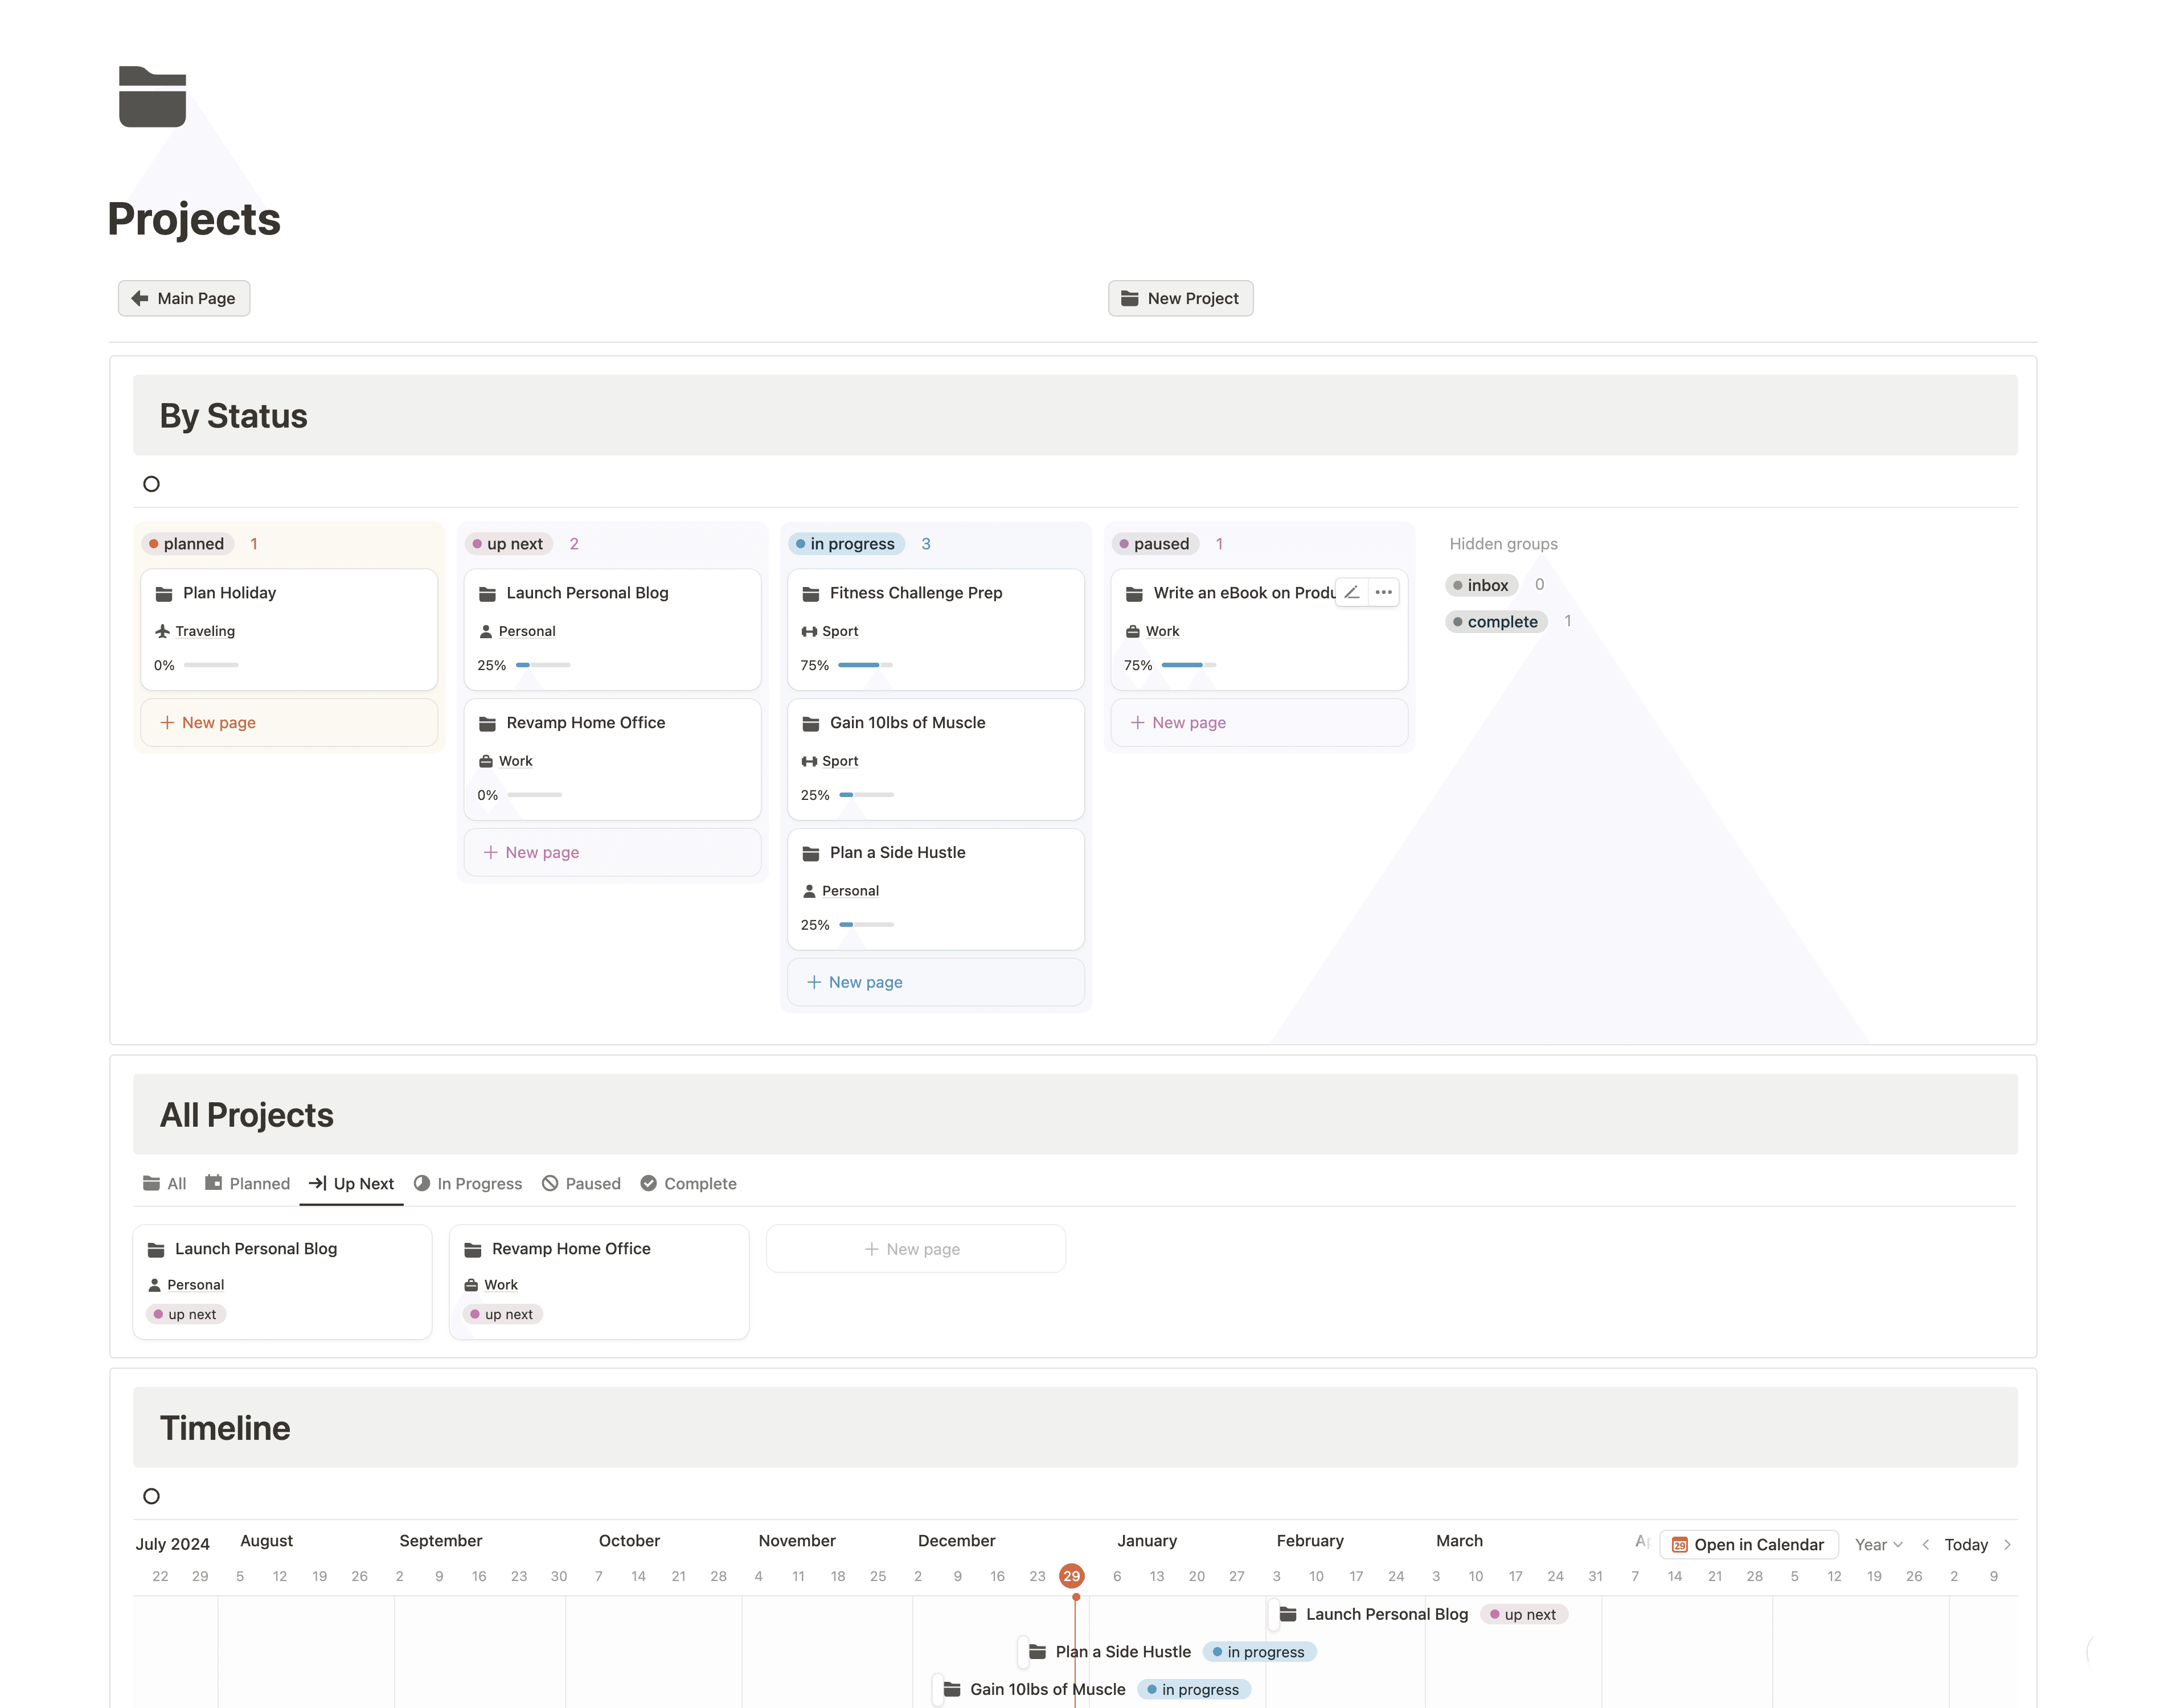Go to next timeline period arrow

(2007, 1544)
